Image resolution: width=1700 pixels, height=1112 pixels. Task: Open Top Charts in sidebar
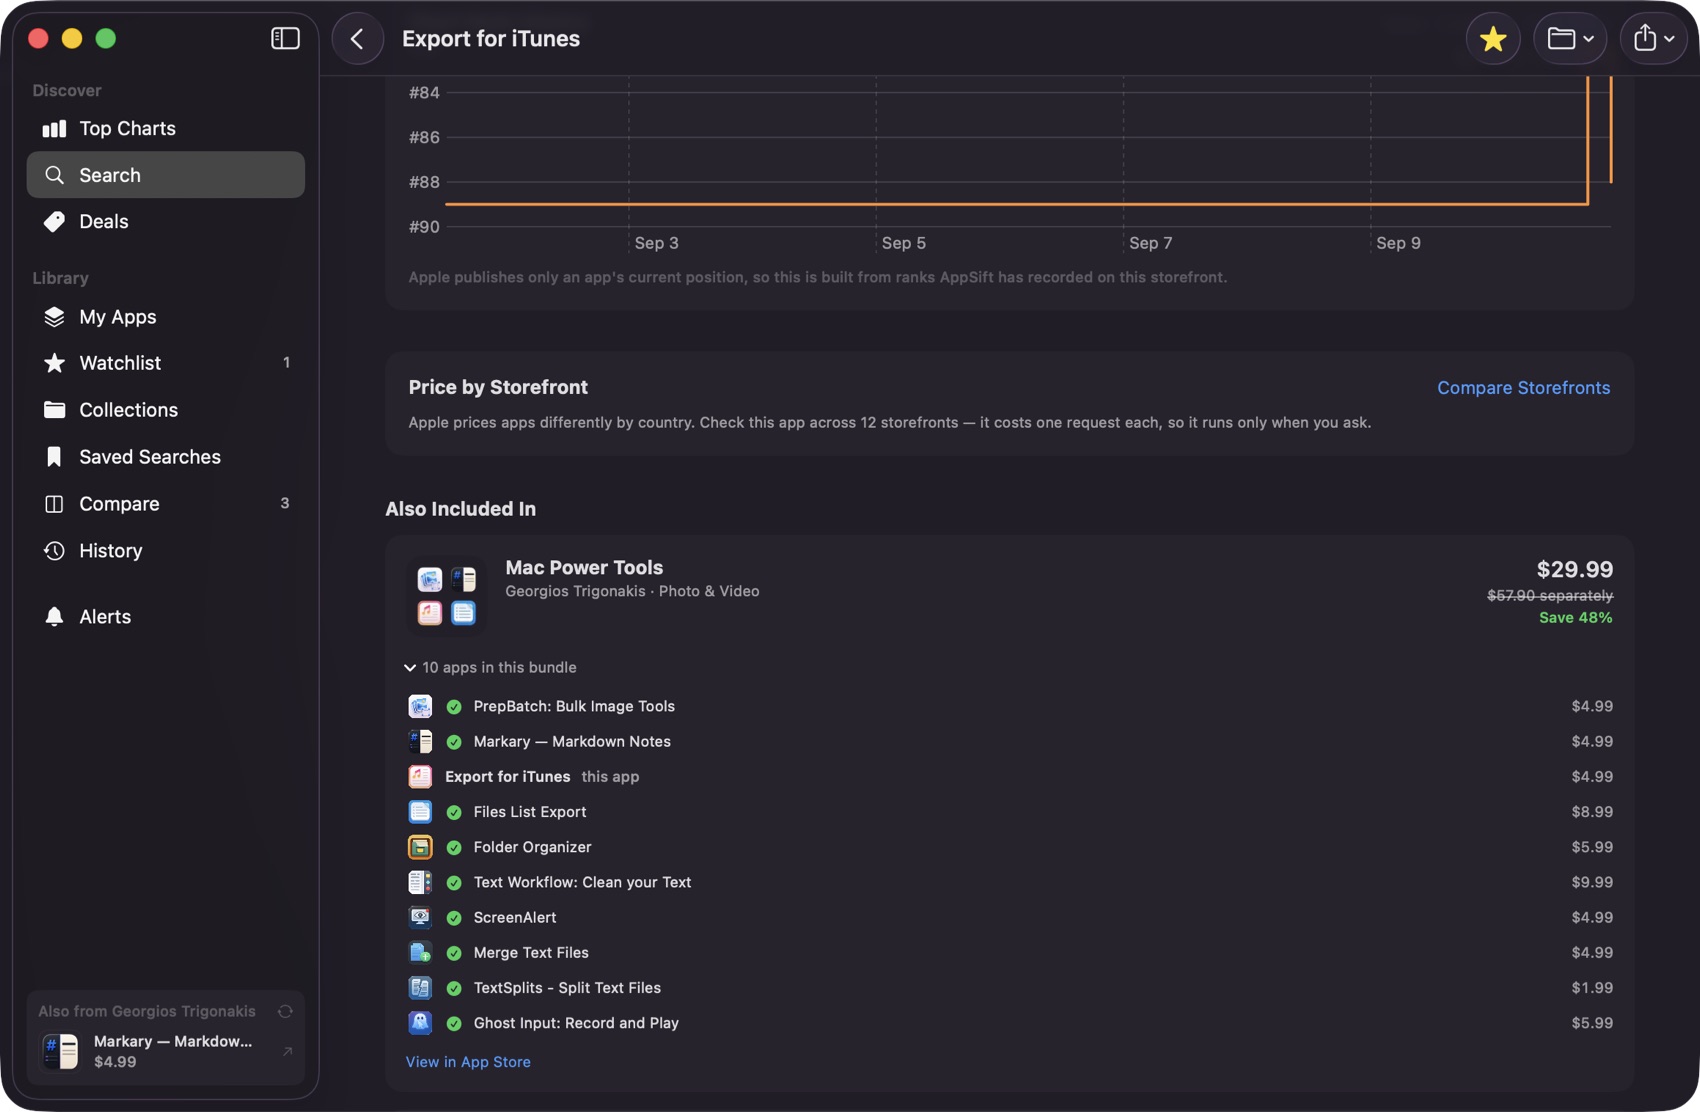[166, 128]
